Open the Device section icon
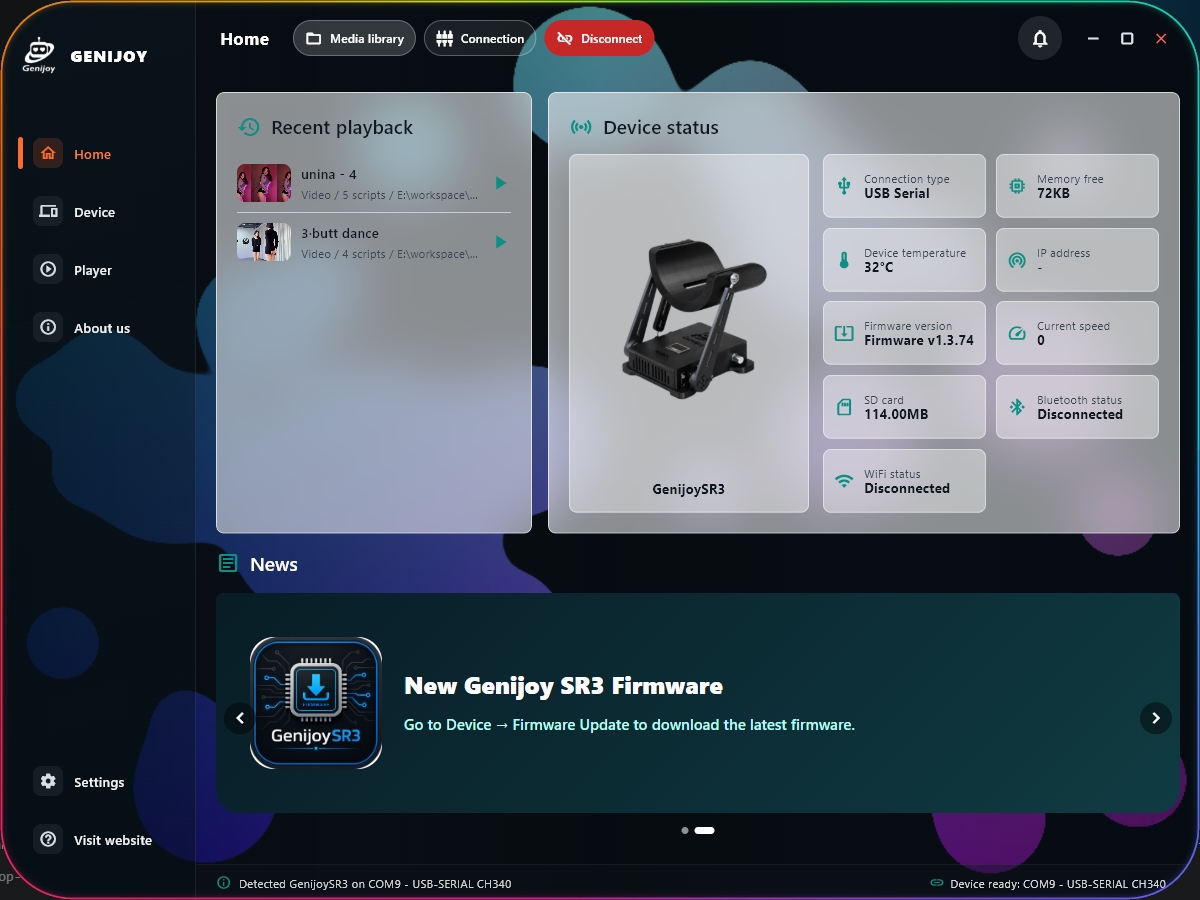 point(48,212)
